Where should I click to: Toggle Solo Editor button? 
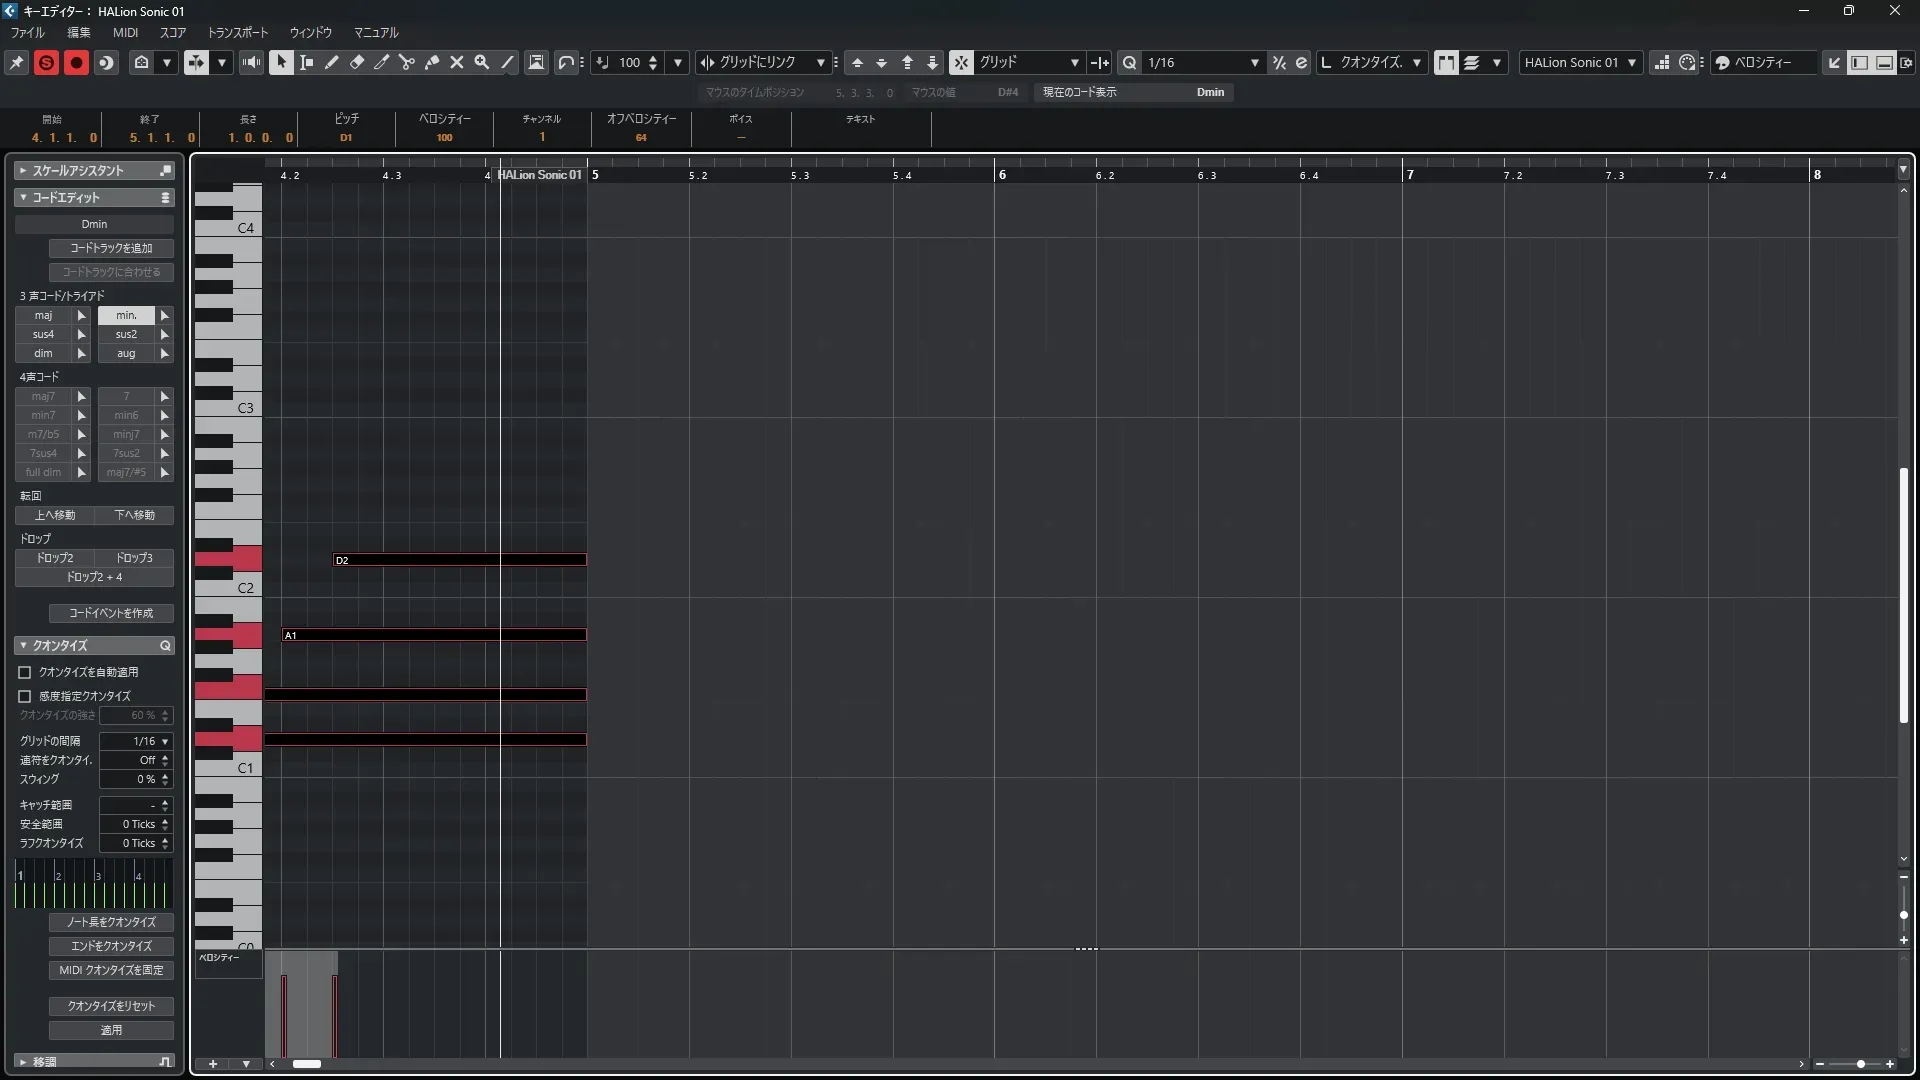(x=46, y=62)
